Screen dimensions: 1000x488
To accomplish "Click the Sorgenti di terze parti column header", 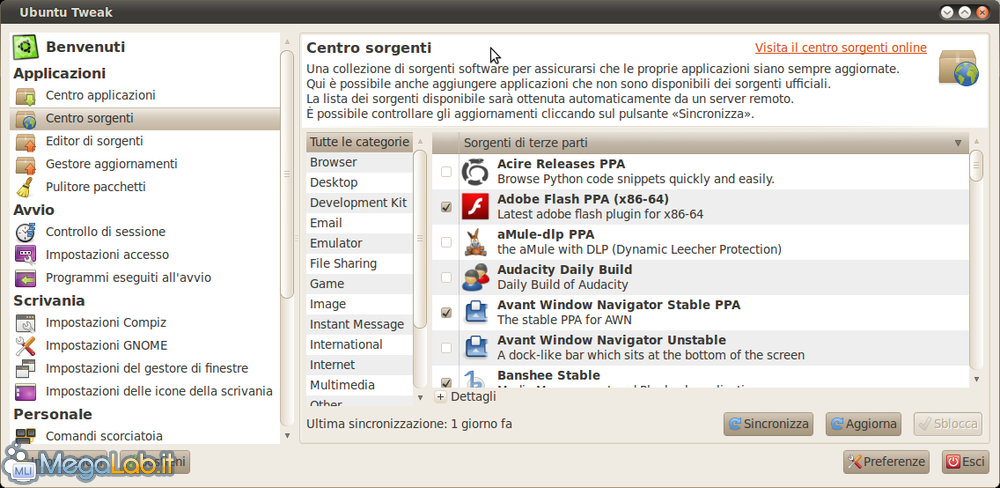I will click(x=700, y=143).
